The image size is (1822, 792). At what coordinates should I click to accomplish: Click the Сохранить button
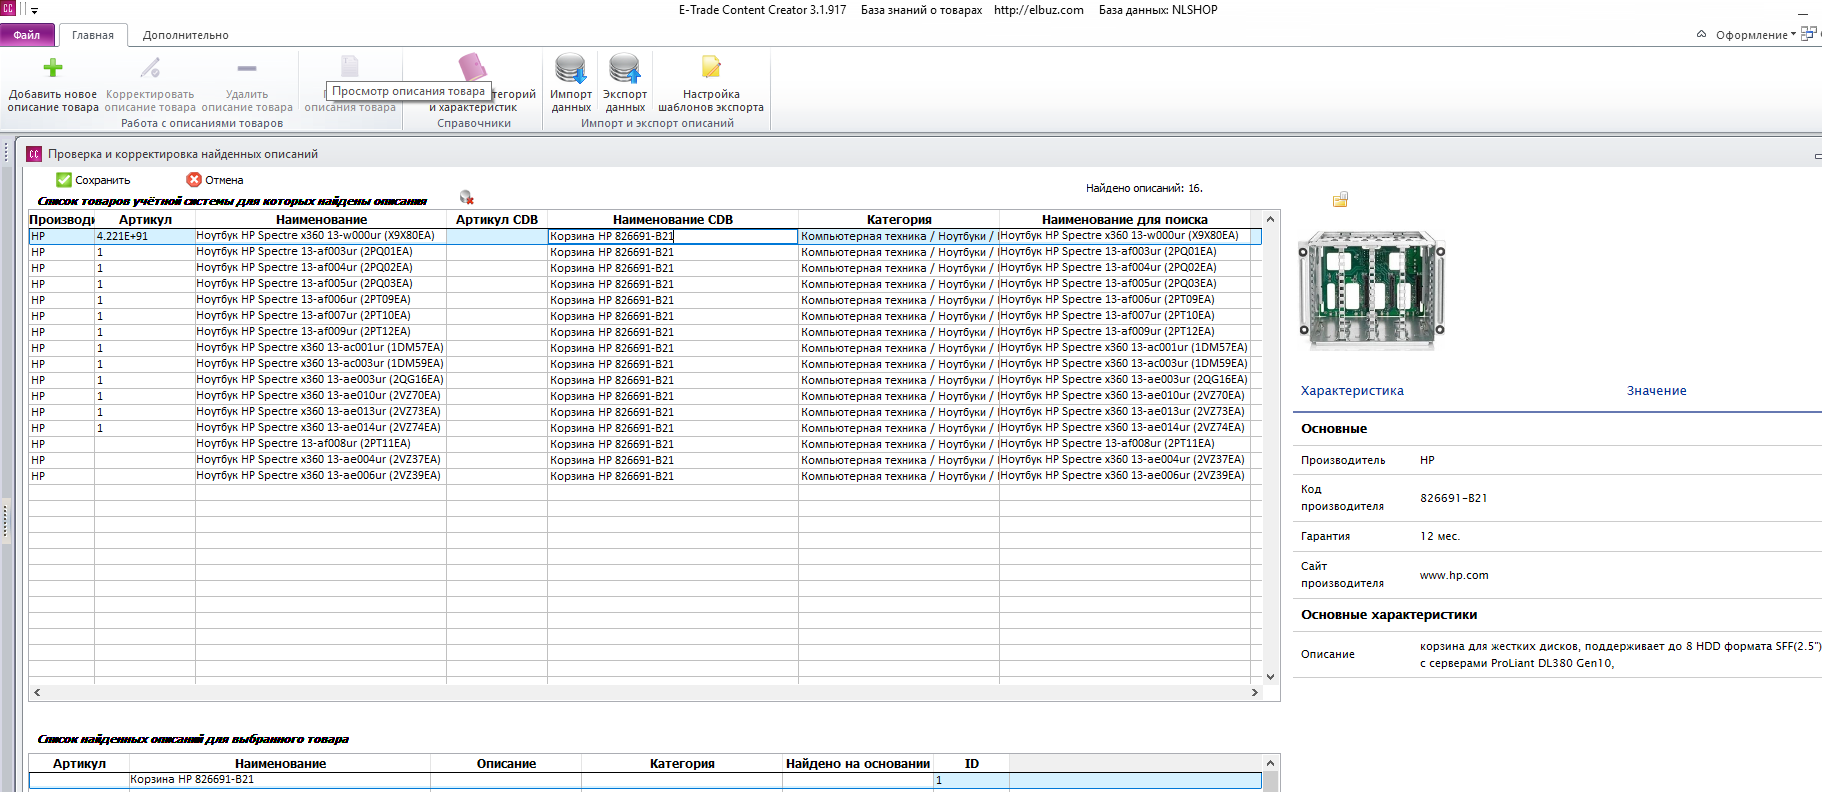click(x=93, y=180)
